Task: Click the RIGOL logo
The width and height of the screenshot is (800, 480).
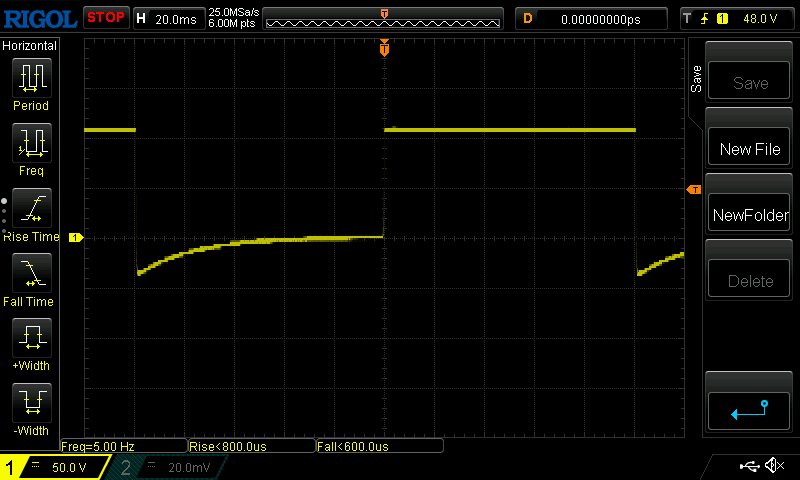Action: click(x=41, y=19)
